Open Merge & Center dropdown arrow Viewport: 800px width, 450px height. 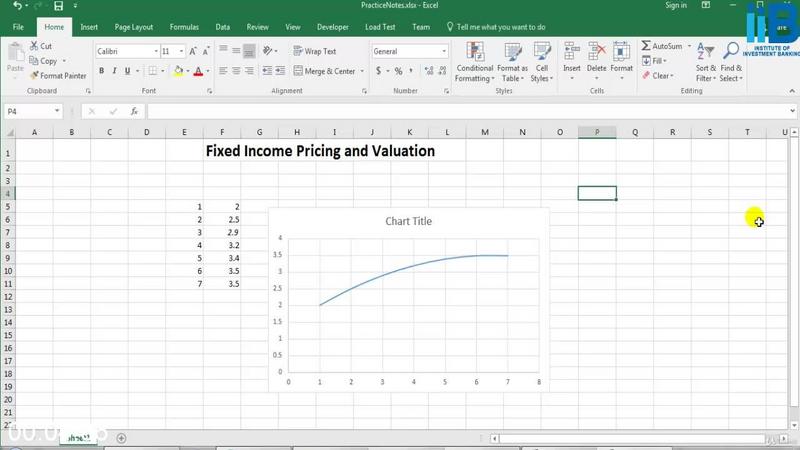tap(362, 71)
